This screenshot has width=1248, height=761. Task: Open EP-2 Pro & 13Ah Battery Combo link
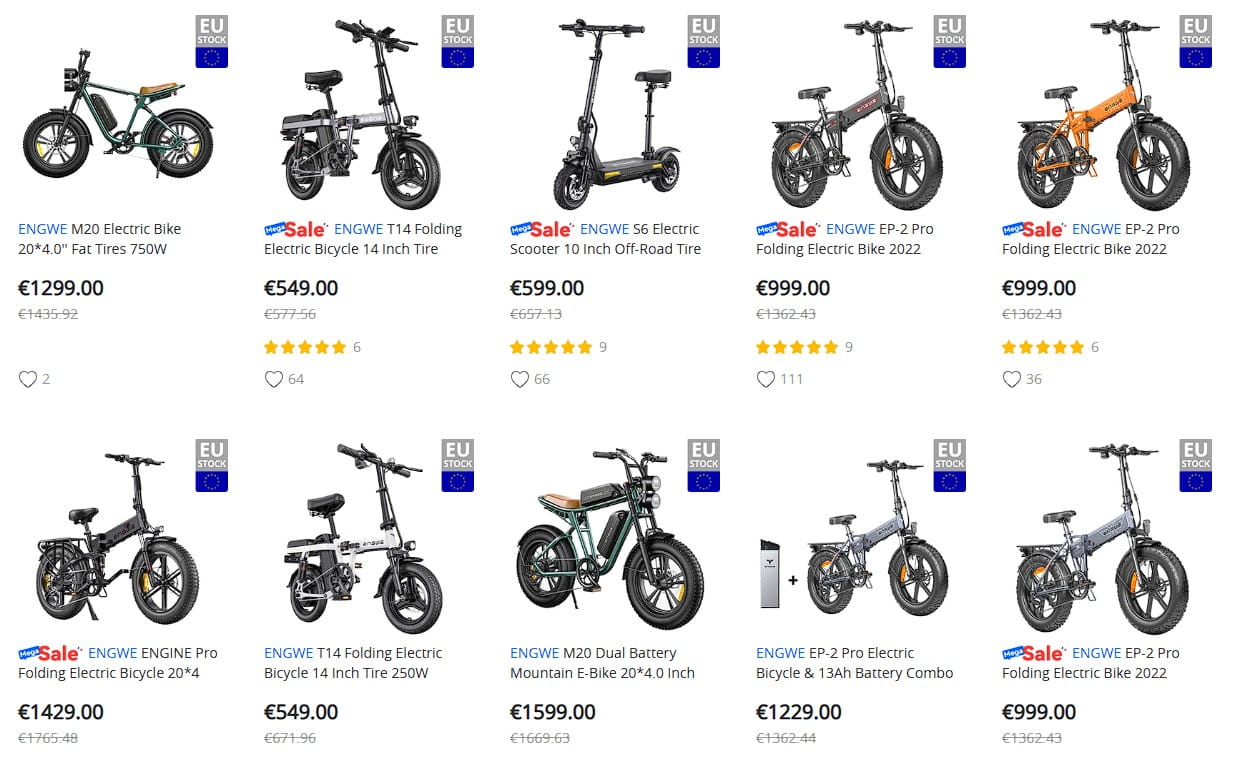(x=854, y=663)
